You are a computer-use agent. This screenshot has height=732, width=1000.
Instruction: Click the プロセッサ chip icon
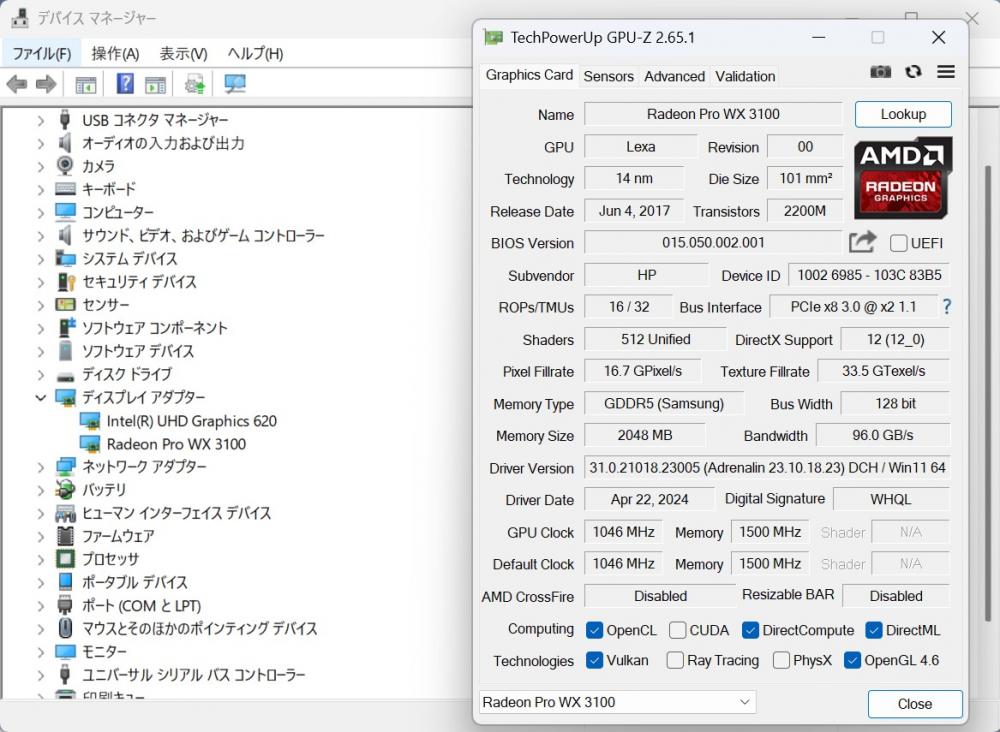[x=65, y=559]
